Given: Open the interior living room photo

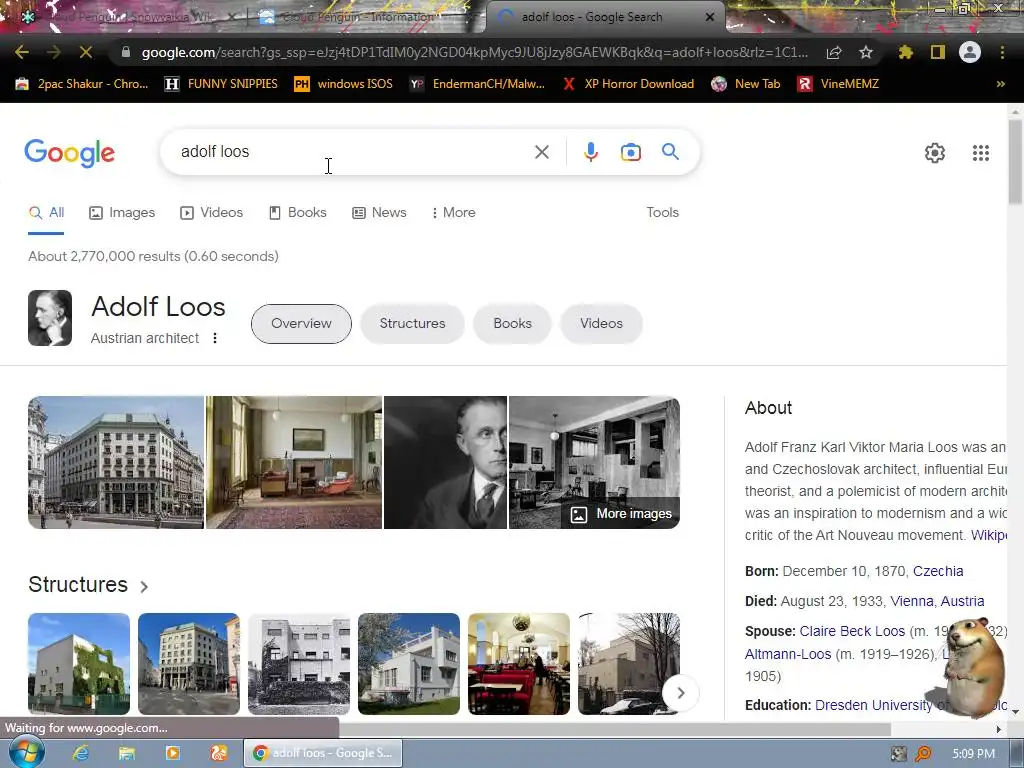Looking at the screenshot, I should tap(295, 462).
